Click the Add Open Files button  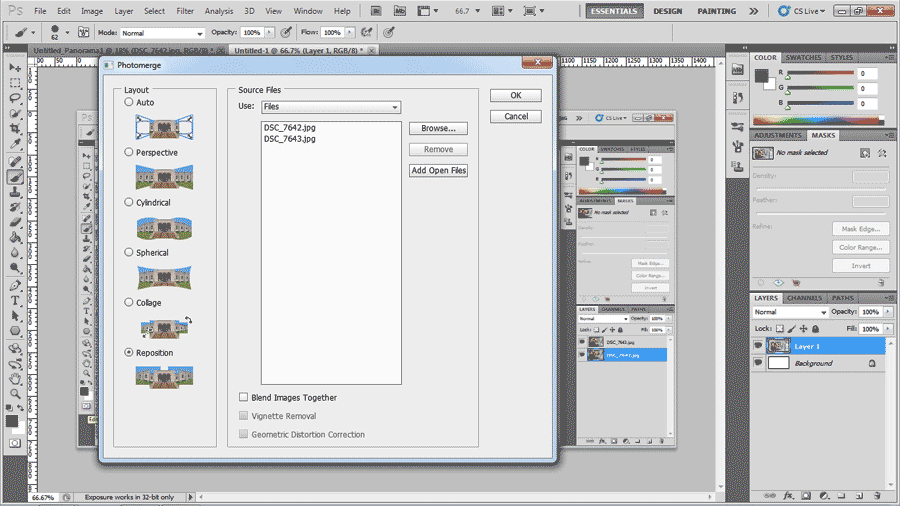(438, 170)
